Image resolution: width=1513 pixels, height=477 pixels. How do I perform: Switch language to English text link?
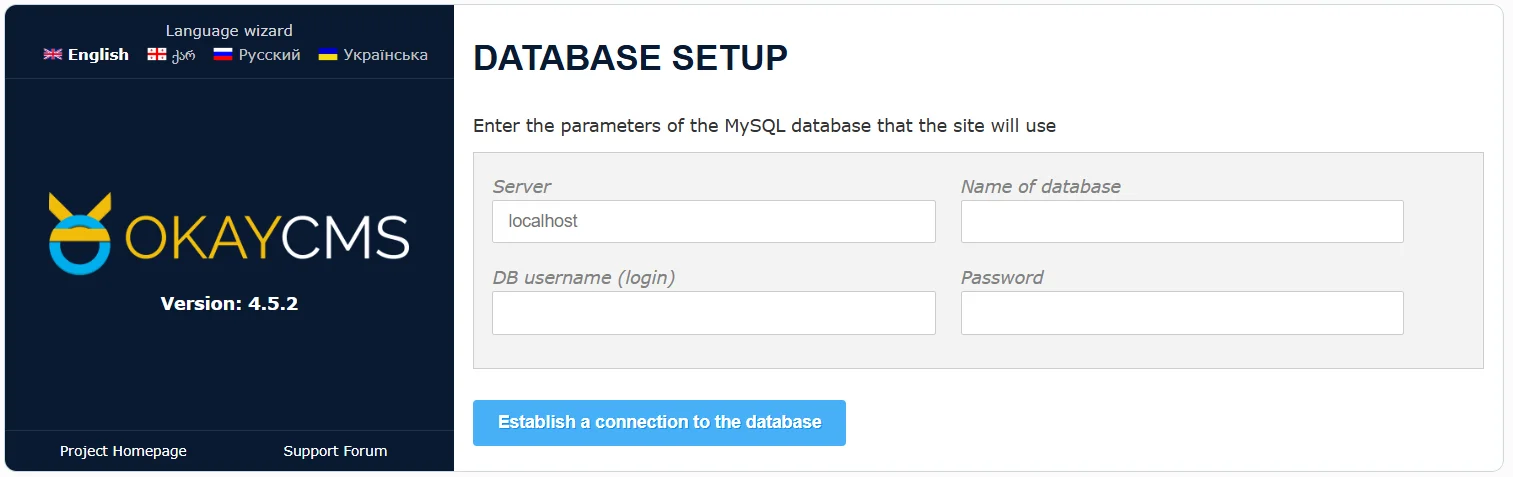point(98,55)
